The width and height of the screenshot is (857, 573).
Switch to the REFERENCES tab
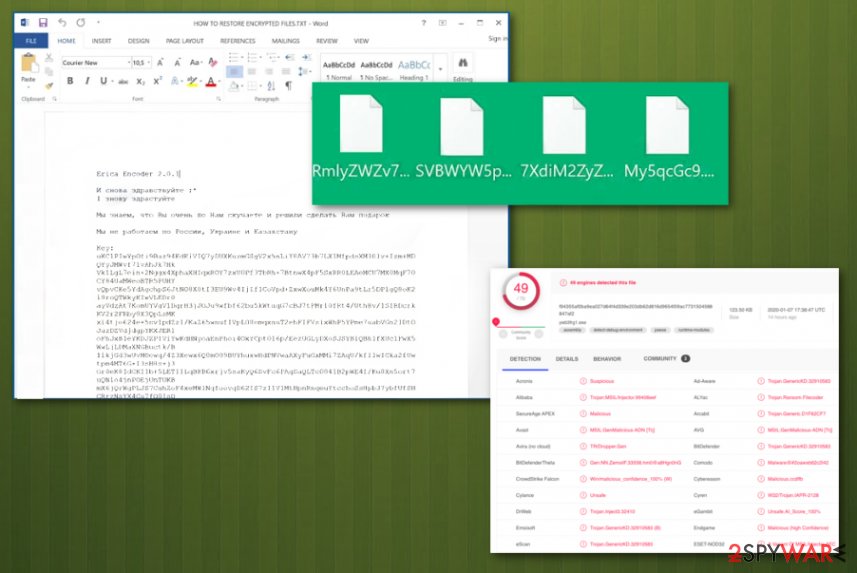tap(238, 41)
